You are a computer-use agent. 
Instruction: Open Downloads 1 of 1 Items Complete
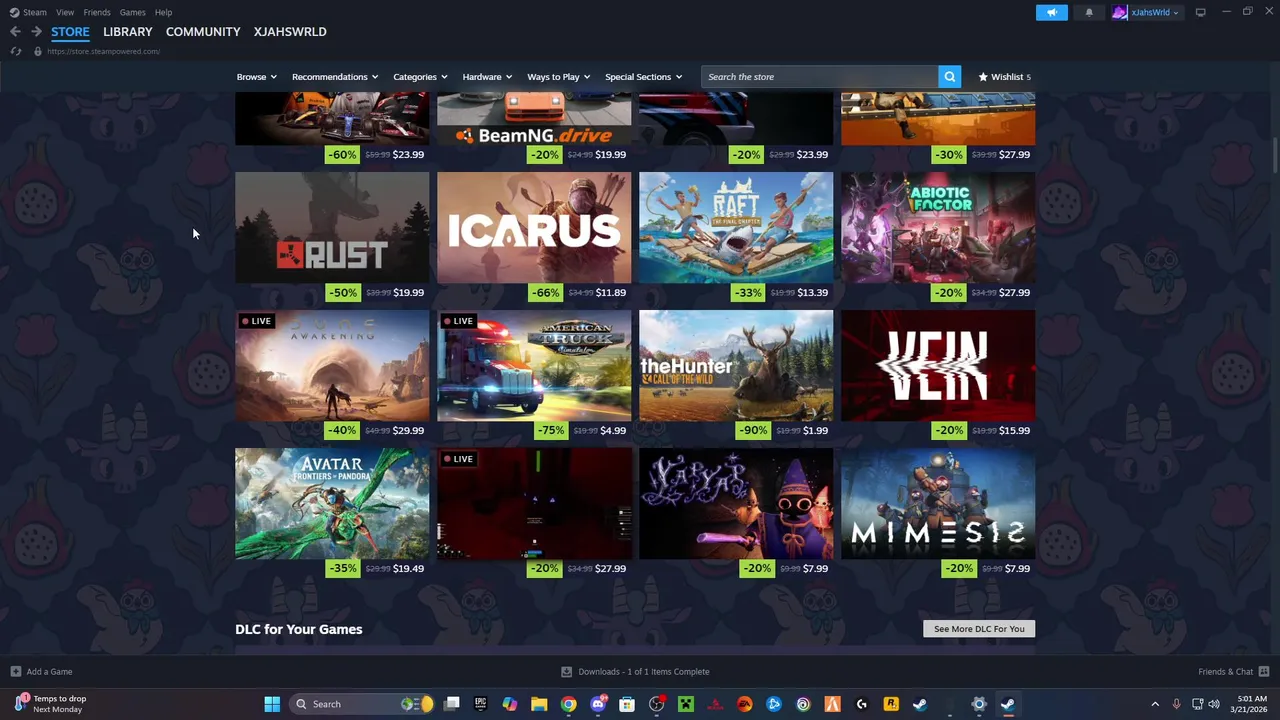(x=643, y=671)
